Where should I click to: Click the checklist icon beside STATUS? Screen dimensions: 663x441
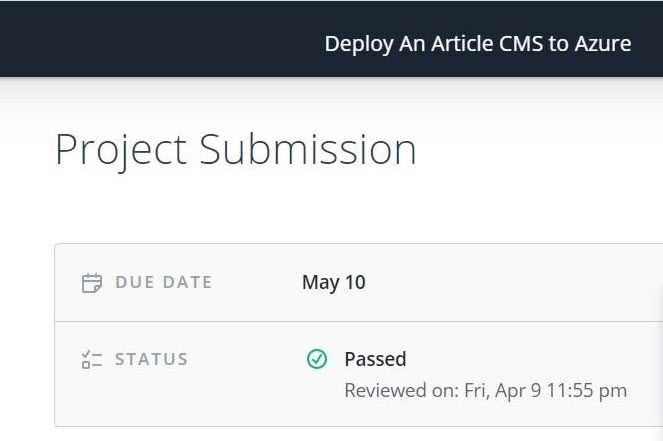click(92, 360)
